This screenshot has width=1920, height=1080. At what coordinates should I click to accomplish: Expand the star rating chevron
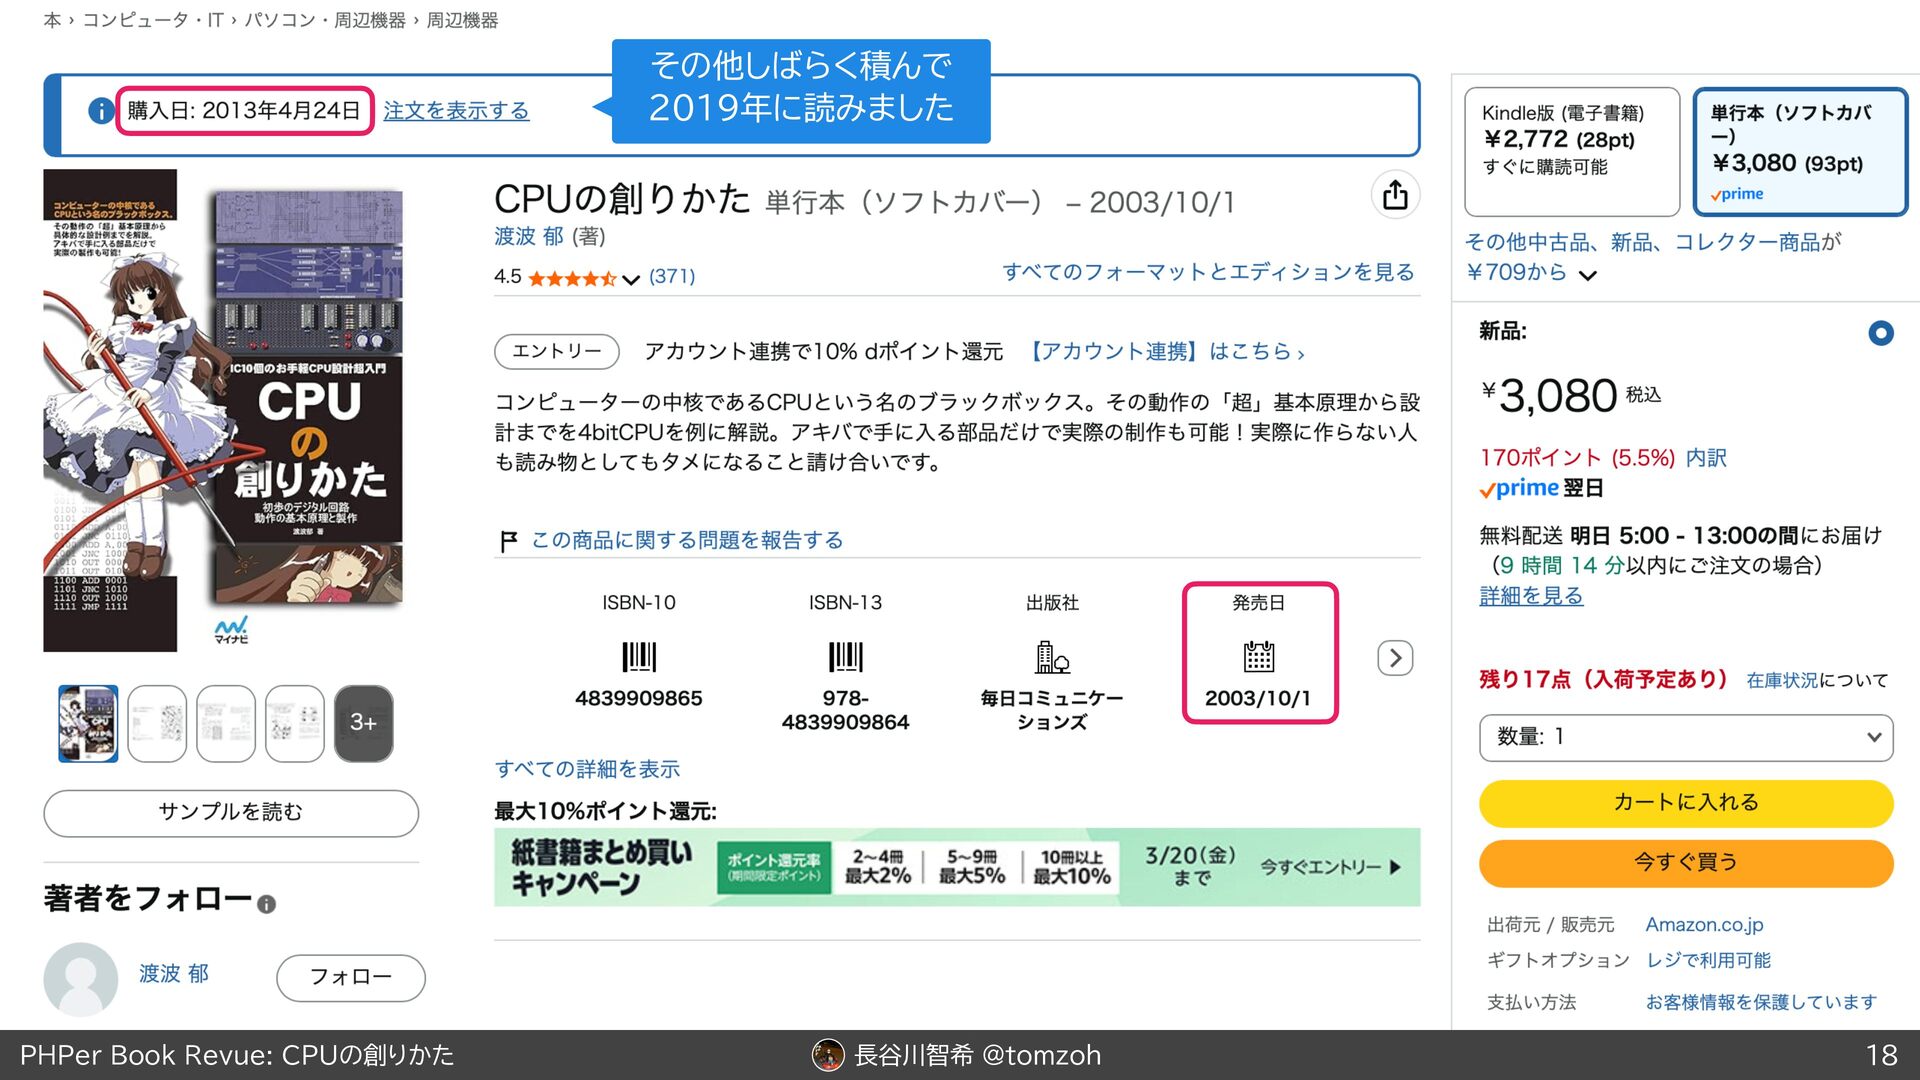(x=630, y=279)
